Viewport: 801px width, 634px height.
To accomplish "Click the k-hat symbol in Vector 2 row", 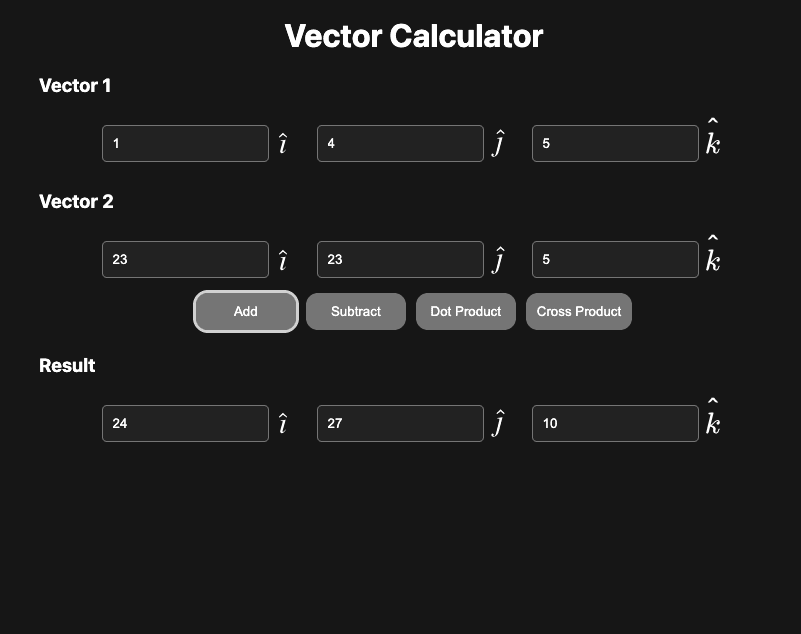I will 713,256.
